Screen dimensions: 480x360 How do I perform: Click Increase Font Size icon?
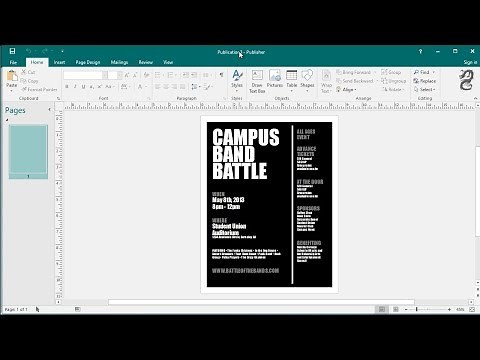point(127,76)
